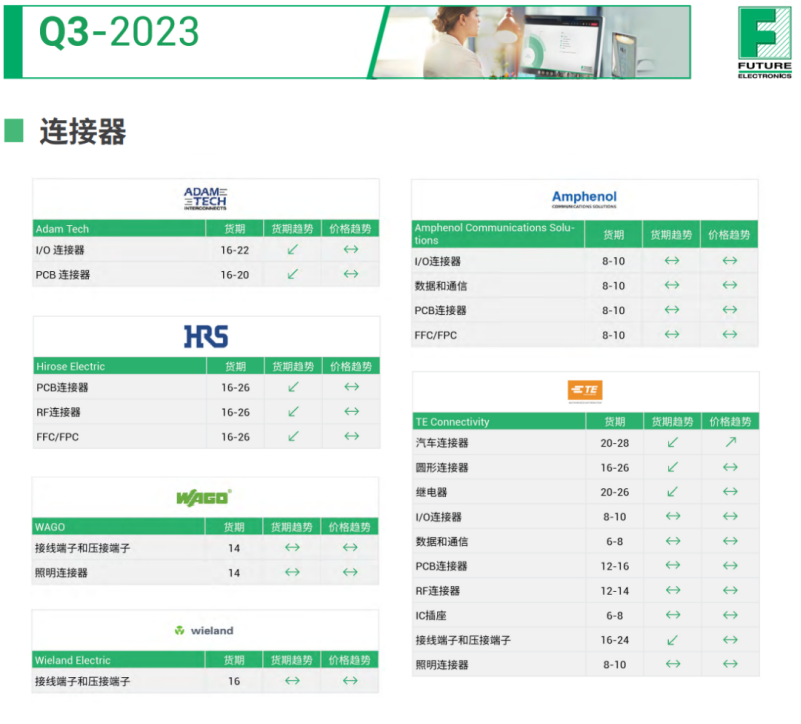The image size is (801, 724).
Task: Click the rising price arrow for 汽车连接器
Action: [730, 442]
